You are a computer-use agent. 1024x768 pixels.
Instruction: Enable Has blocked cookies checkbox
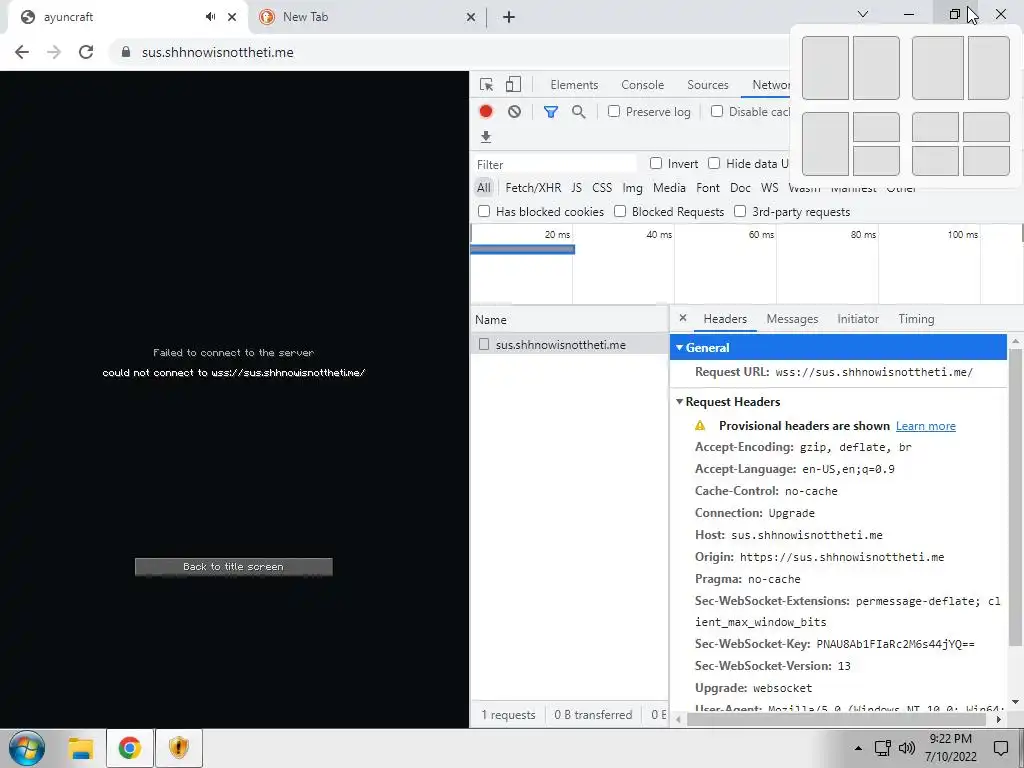(x=484, y=211)
